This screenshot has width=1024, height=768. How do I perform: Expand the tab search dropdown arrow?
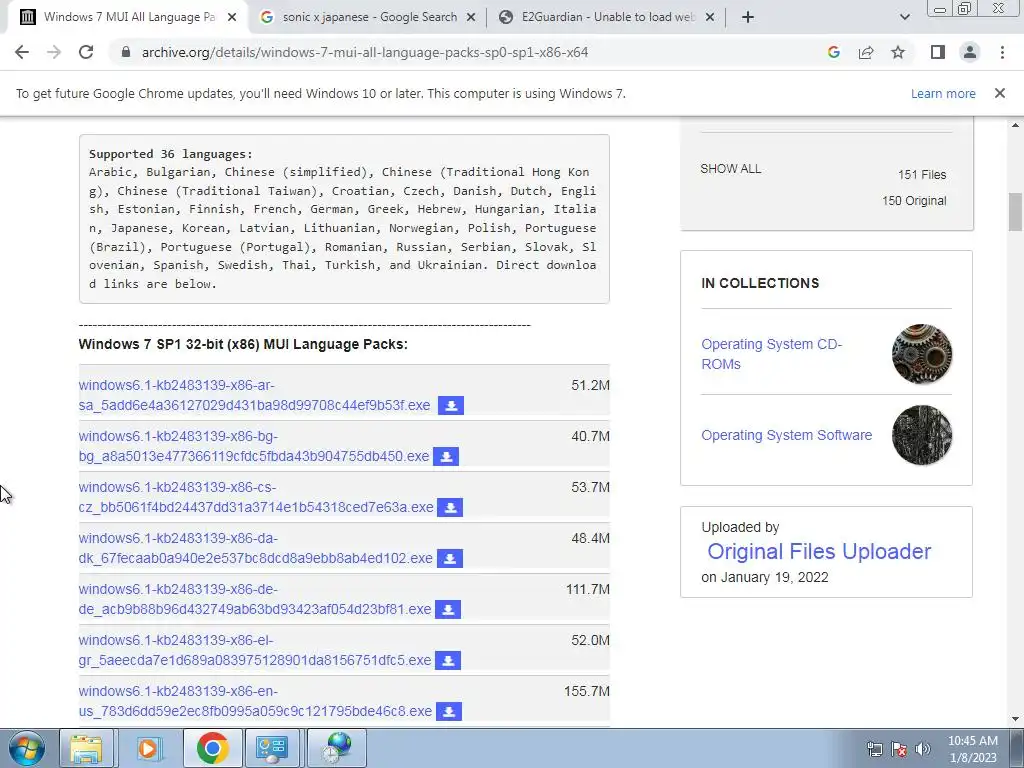tap(904, 18)
